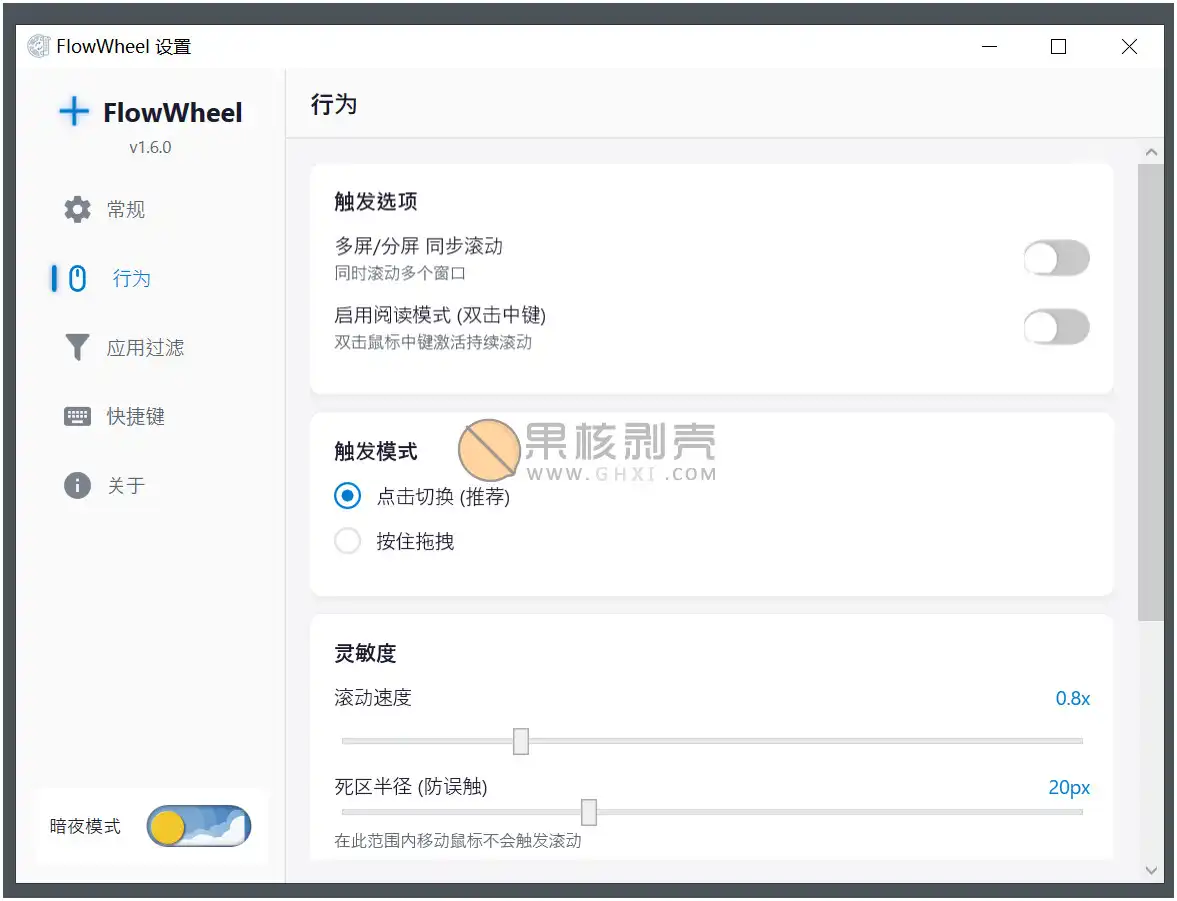Open settings via the 常规 gear icon

(77, 209)
